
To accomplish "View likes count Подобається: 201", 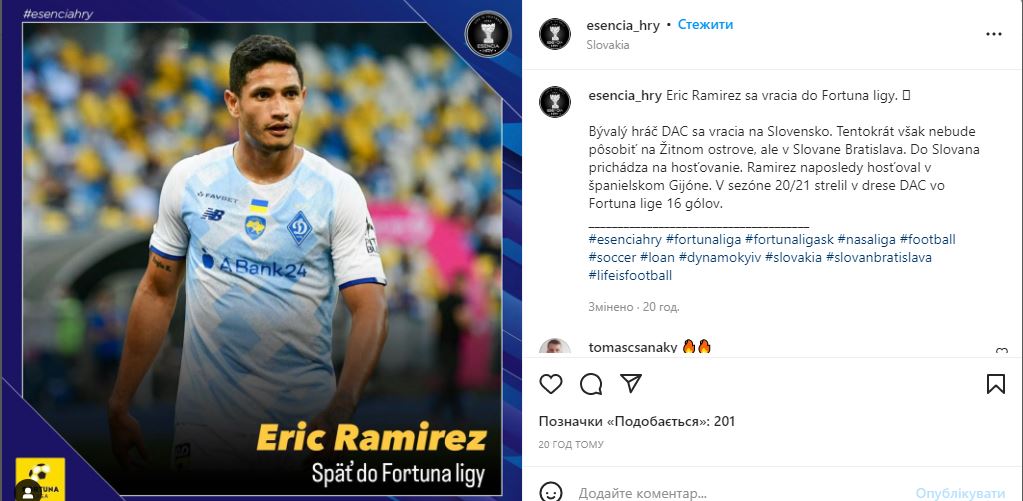I will 637,421.
